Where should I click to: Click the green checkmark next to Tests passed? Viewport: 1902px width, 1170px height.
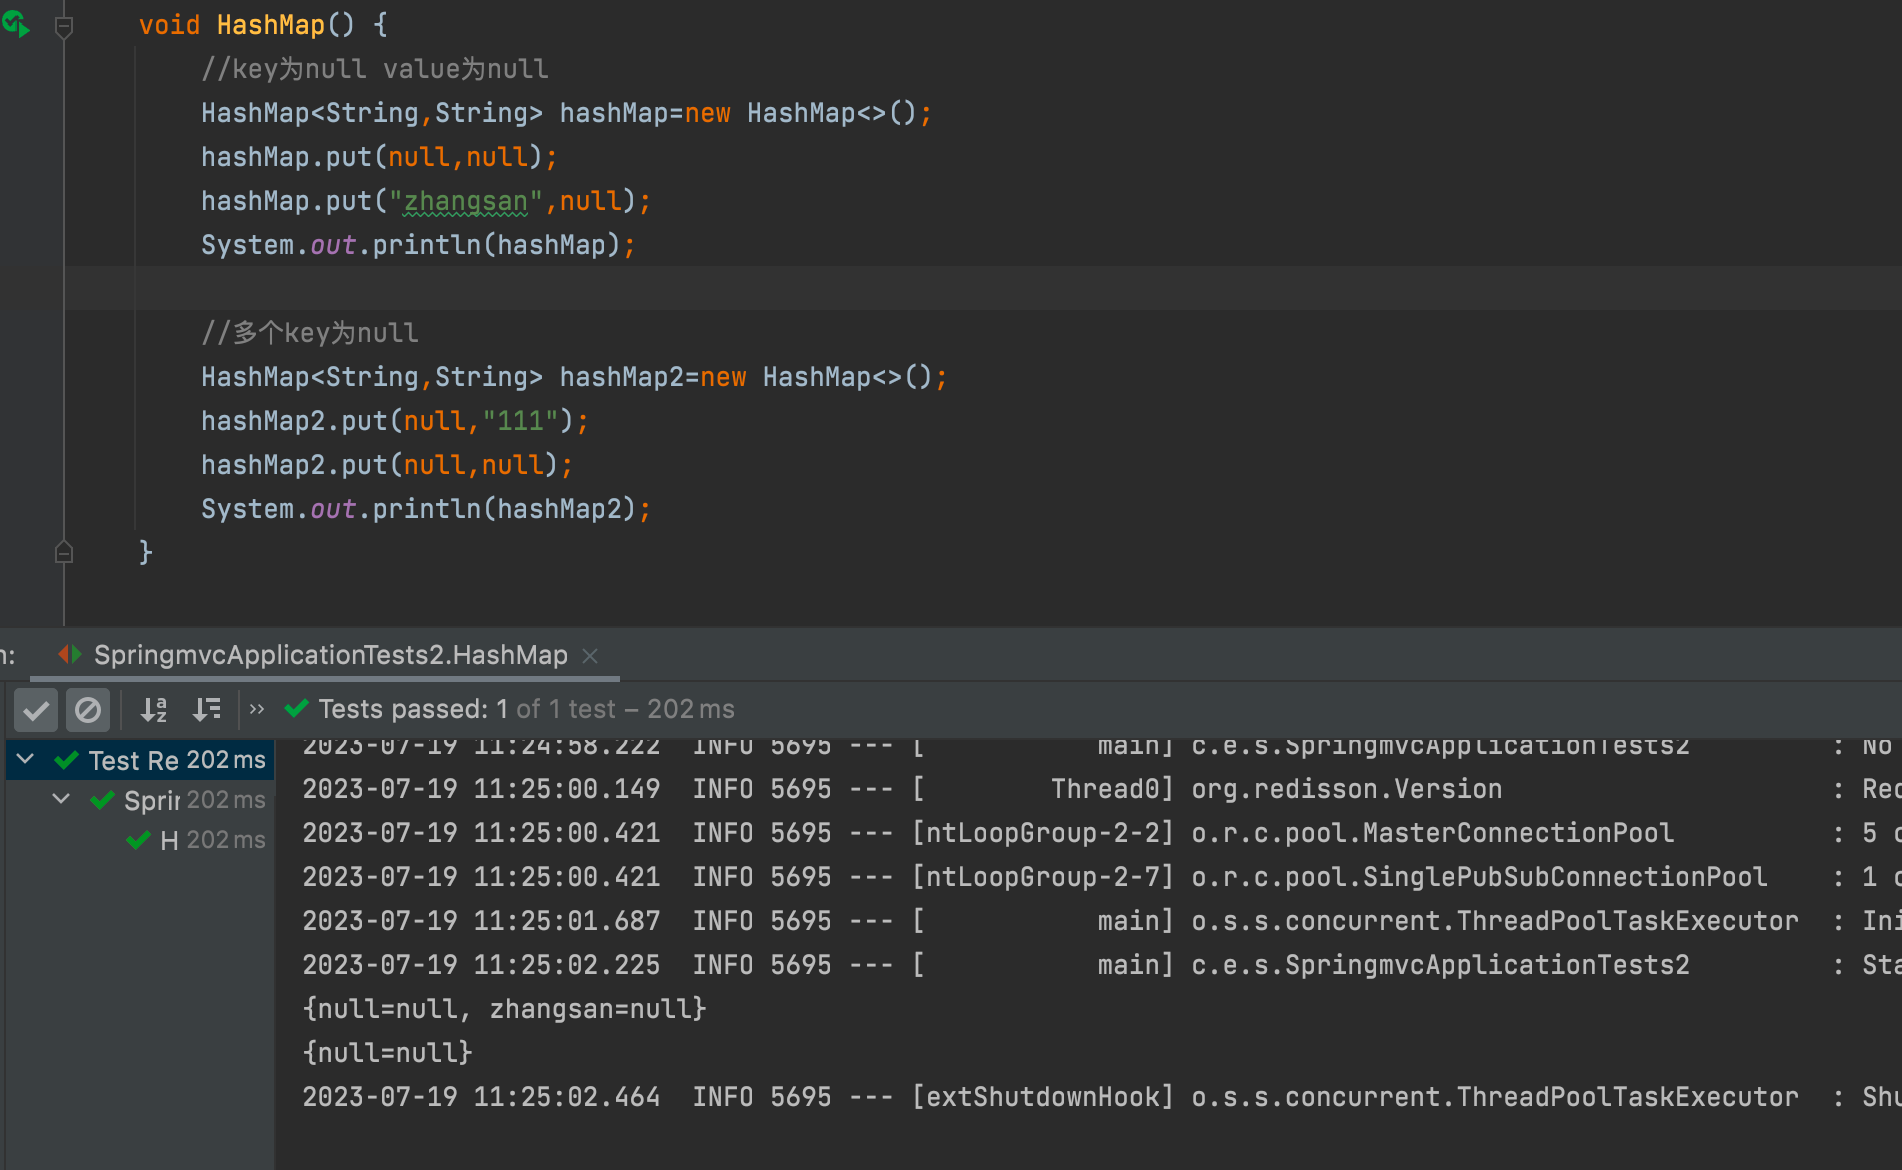pyautogui.click(x=296, y=708)
